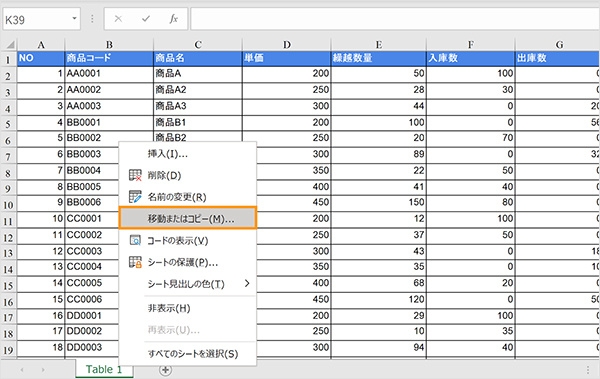Choose コードの表示(V) menu entry
The image size is (600, 379).
pos(188,240)
